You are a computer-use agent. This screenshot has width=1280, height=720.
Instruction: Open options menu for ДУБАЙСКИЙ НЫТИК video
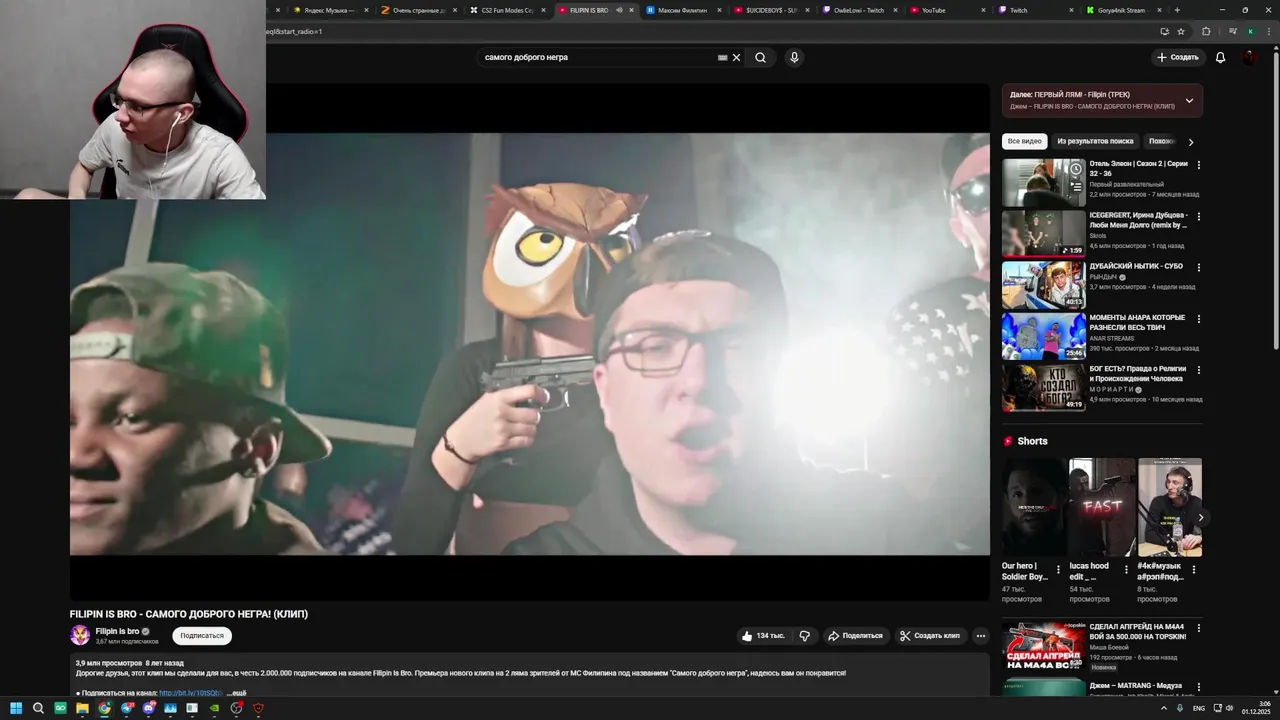coord(1198,267)
